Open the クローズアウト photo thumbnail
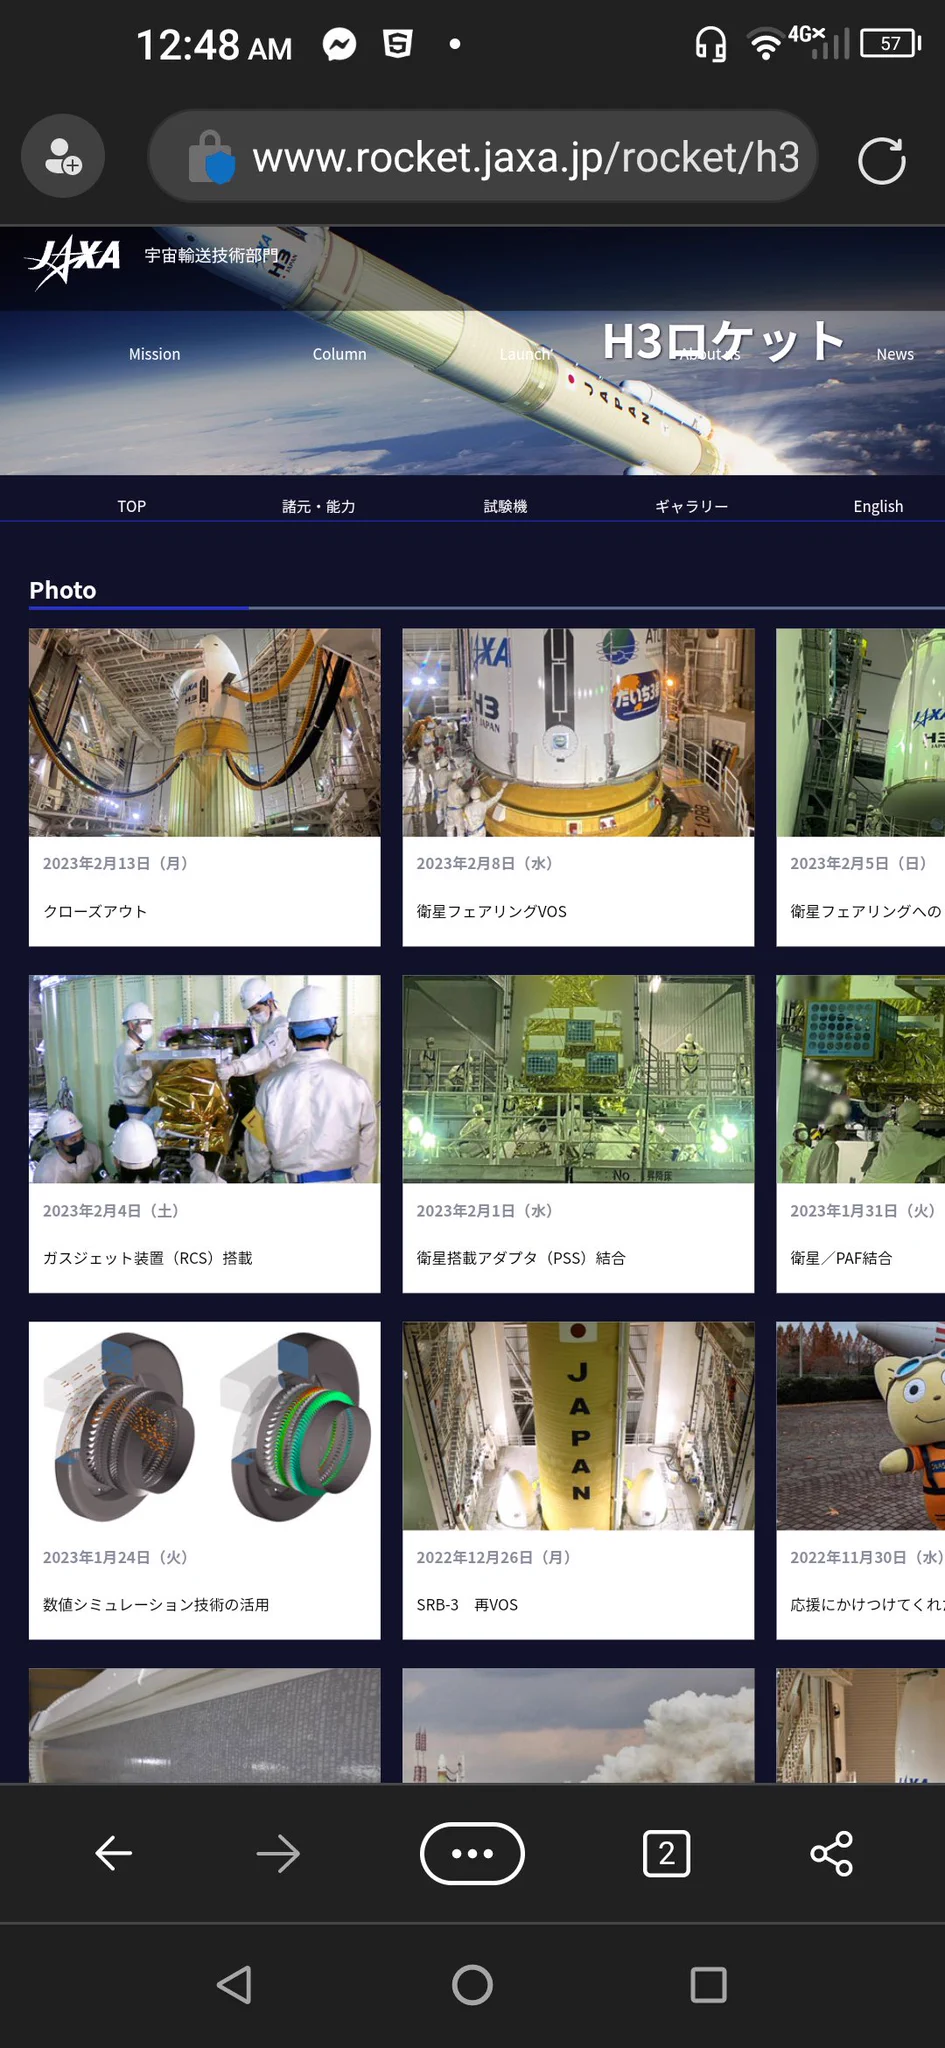This screenshot has height=2048, width=945. (205, 732)
